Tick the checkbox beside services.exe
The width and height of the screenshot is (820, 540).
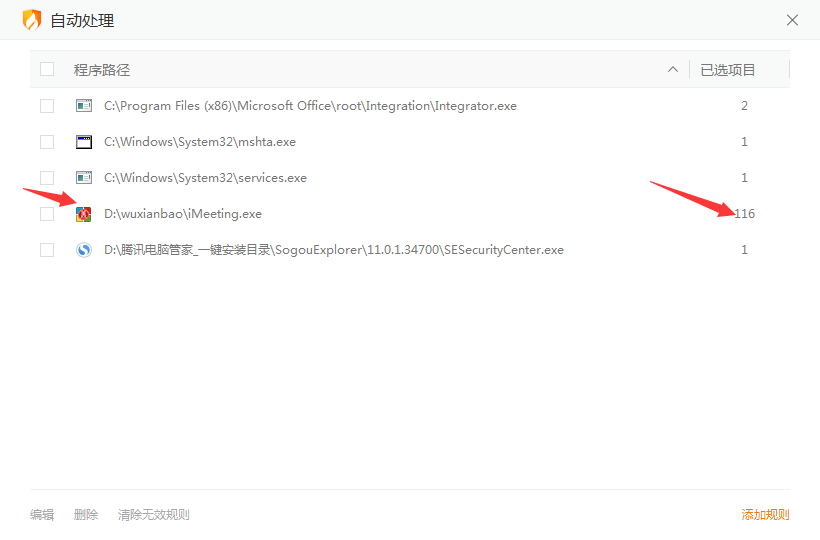tap(47, 178)
